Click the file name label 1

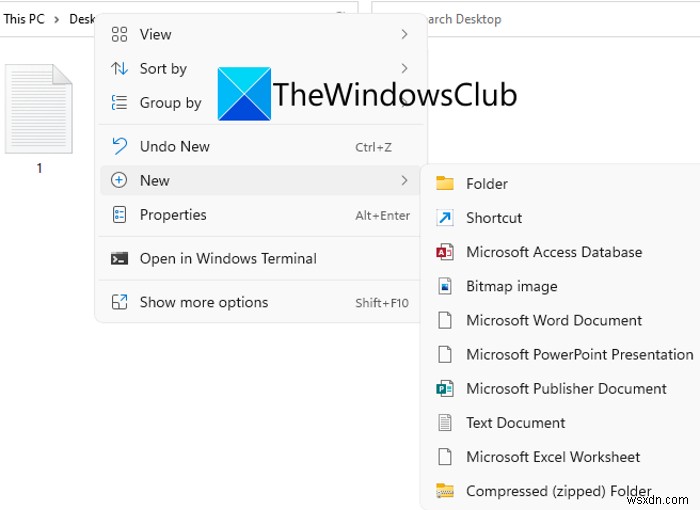(x=39, y=168)
